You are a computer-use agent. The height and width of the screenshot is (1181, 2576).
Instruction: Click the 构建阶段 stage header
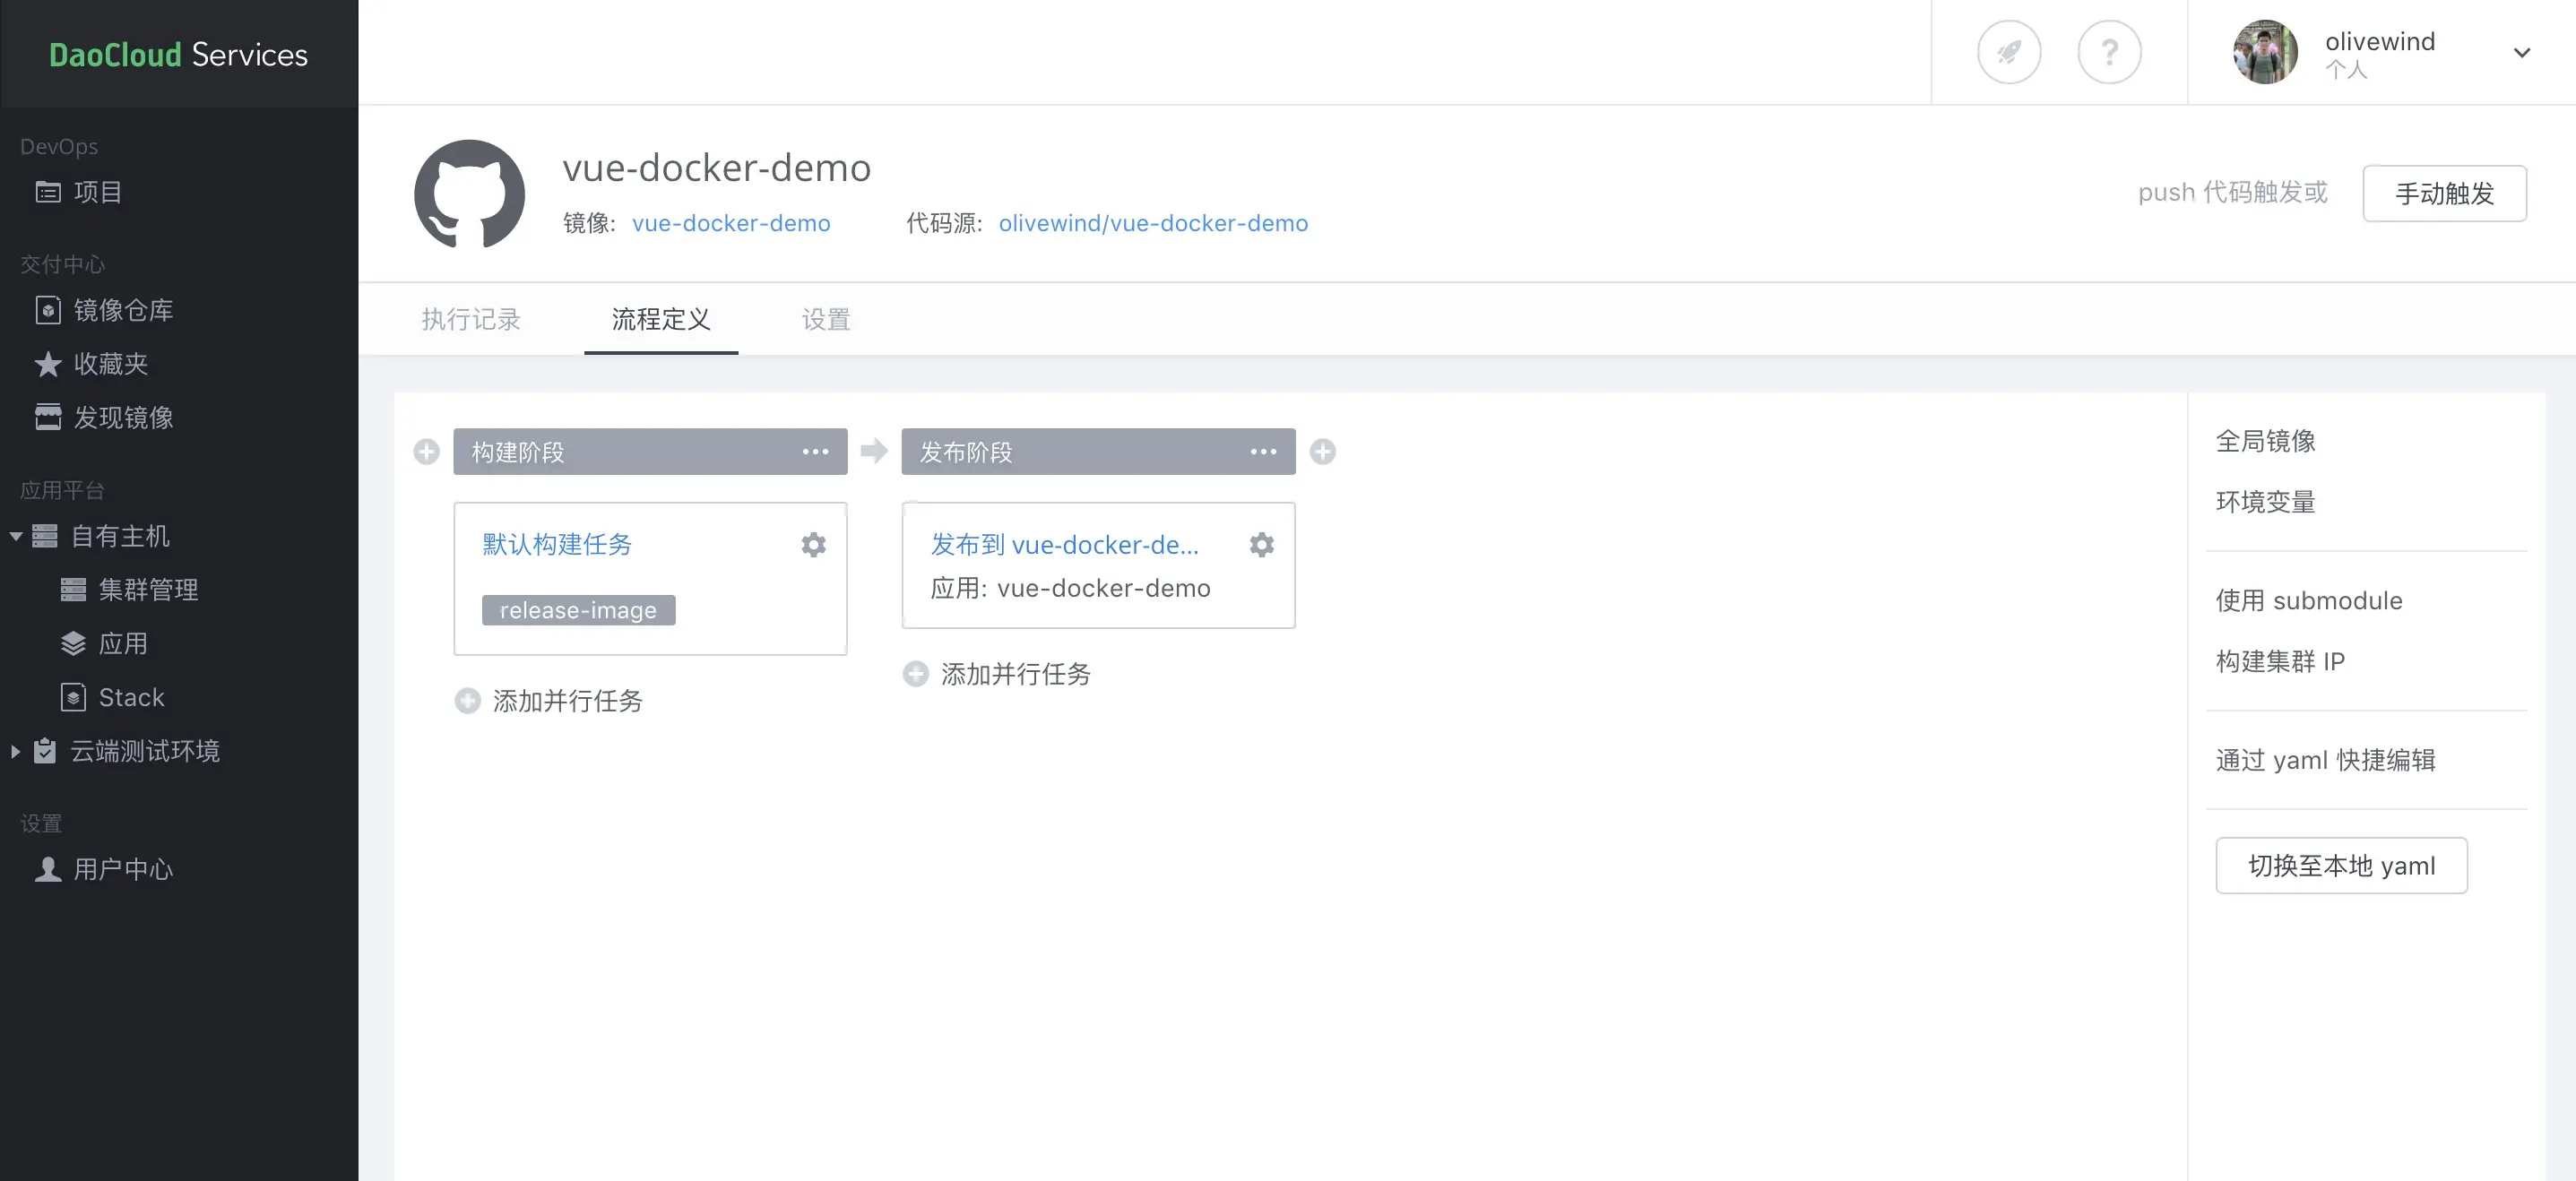tap(650, 452)
